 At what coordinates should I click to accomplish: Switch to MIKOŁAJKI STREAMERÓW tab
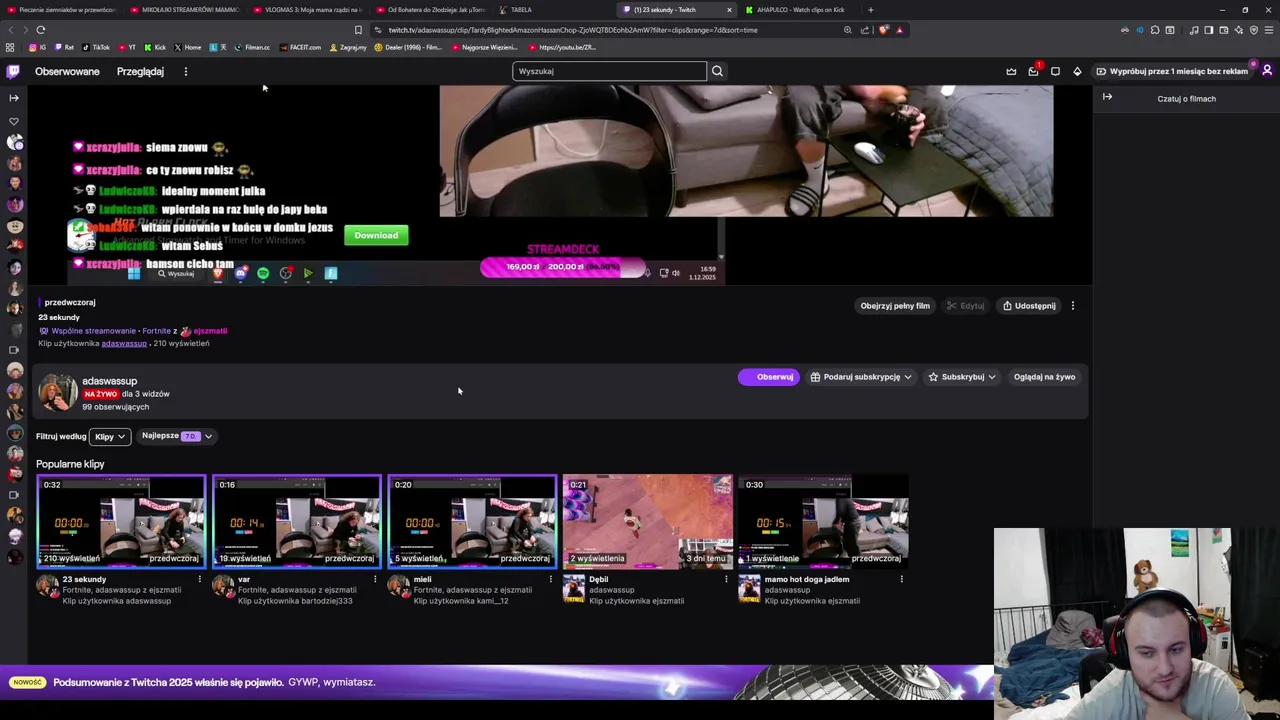tap(184, 10)
